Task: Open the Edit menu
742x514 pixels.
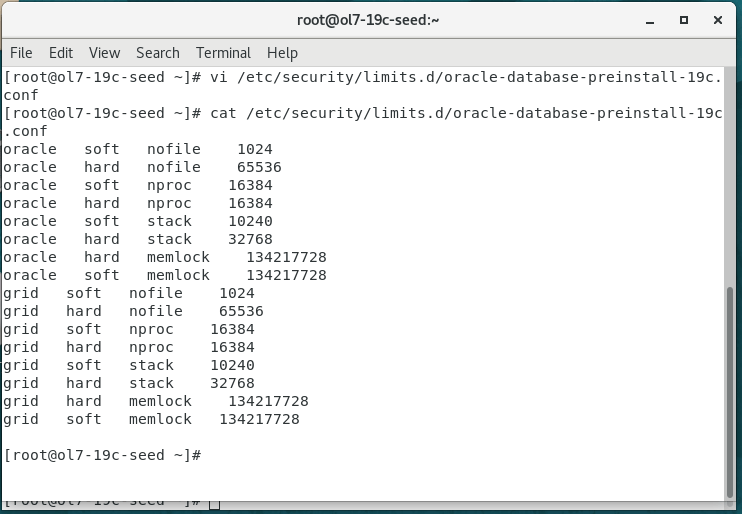Action: pyautogui.click(x=61, y=53)
